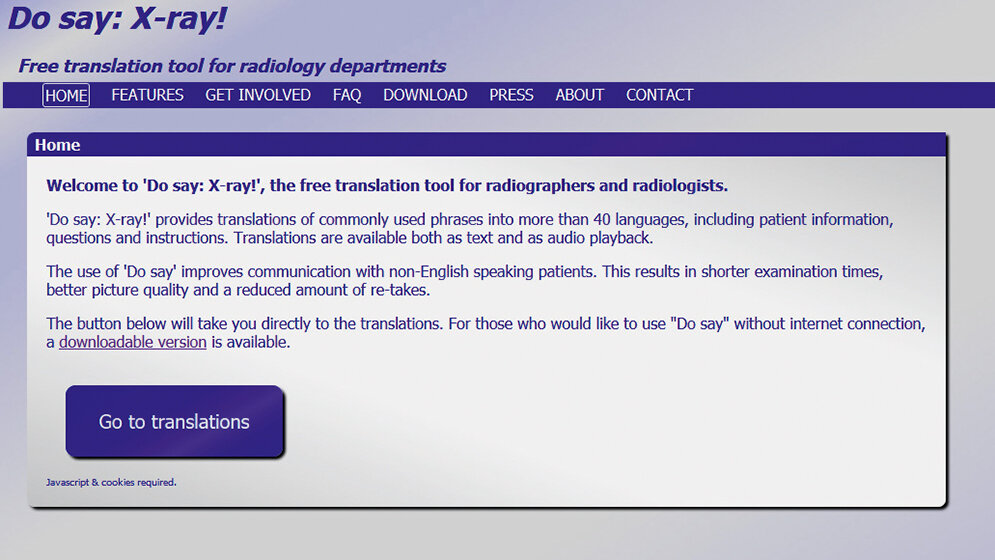Open the FAQ page
This screenshot has height=560, width=995.
click(347, 95)
